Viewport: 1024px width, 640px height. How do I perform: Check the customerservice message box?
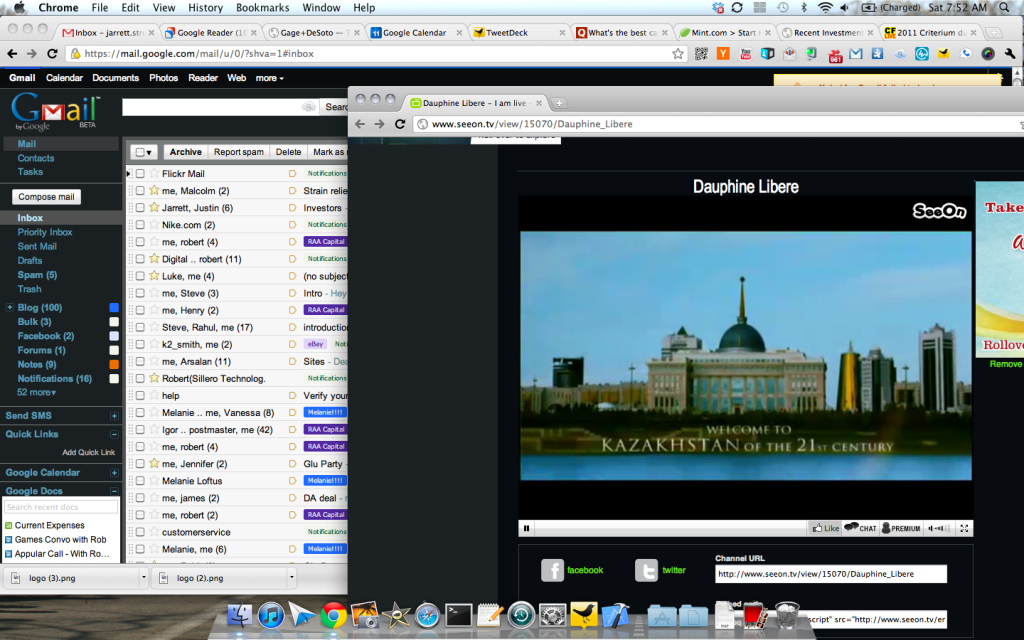140,532
